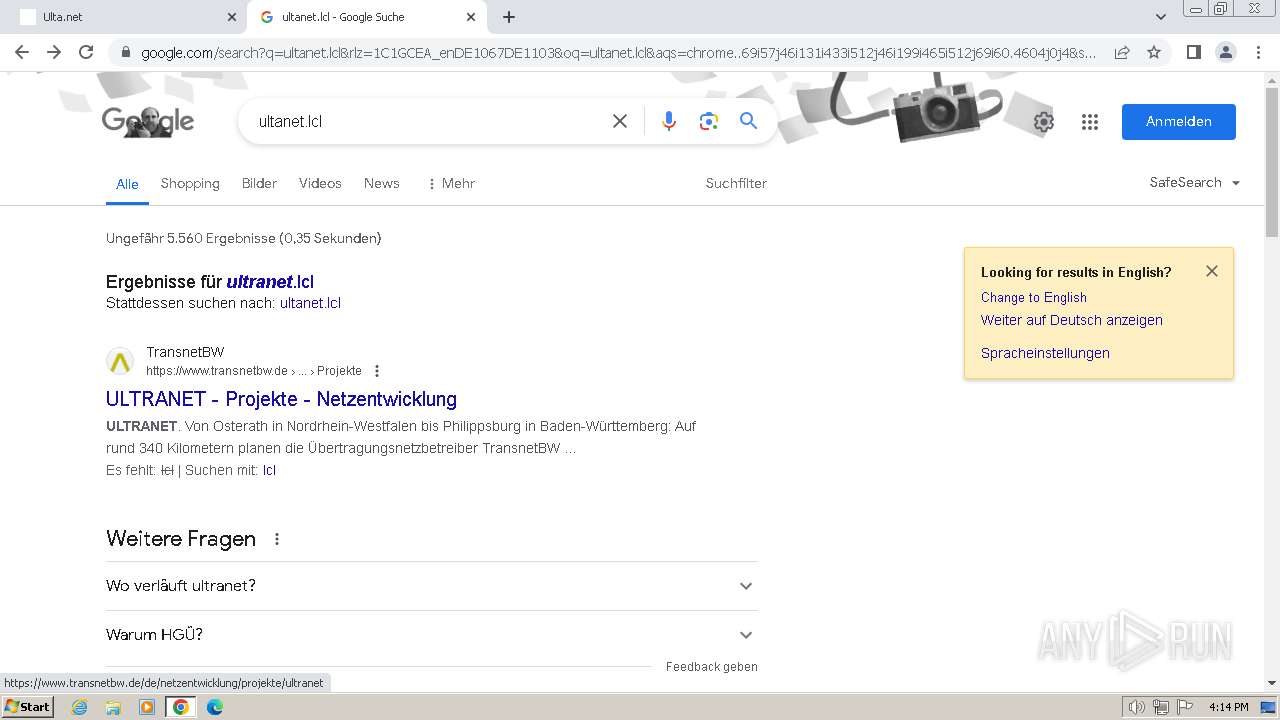Open the tab search dropdown arrow
The width and height of the screenshot is (1280, 720).
(1160, 17)
